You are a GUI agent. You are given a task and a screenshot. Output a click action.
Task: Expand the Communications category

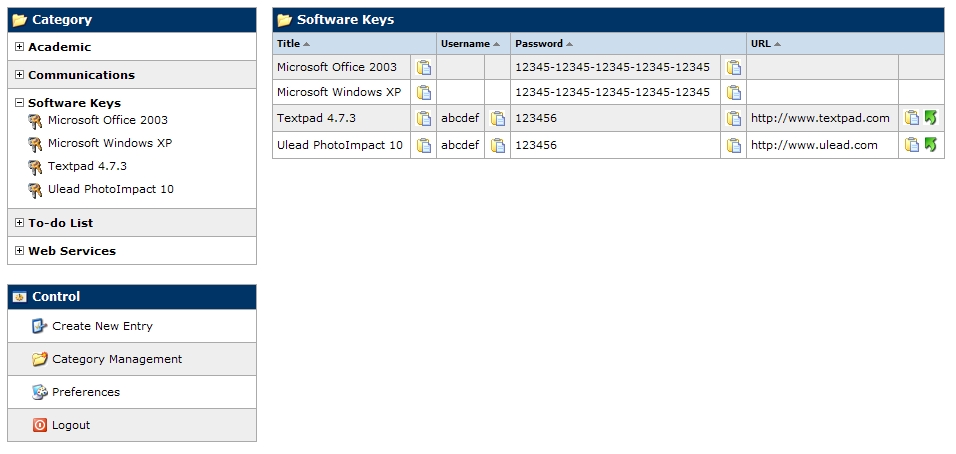tap(20, 74)
